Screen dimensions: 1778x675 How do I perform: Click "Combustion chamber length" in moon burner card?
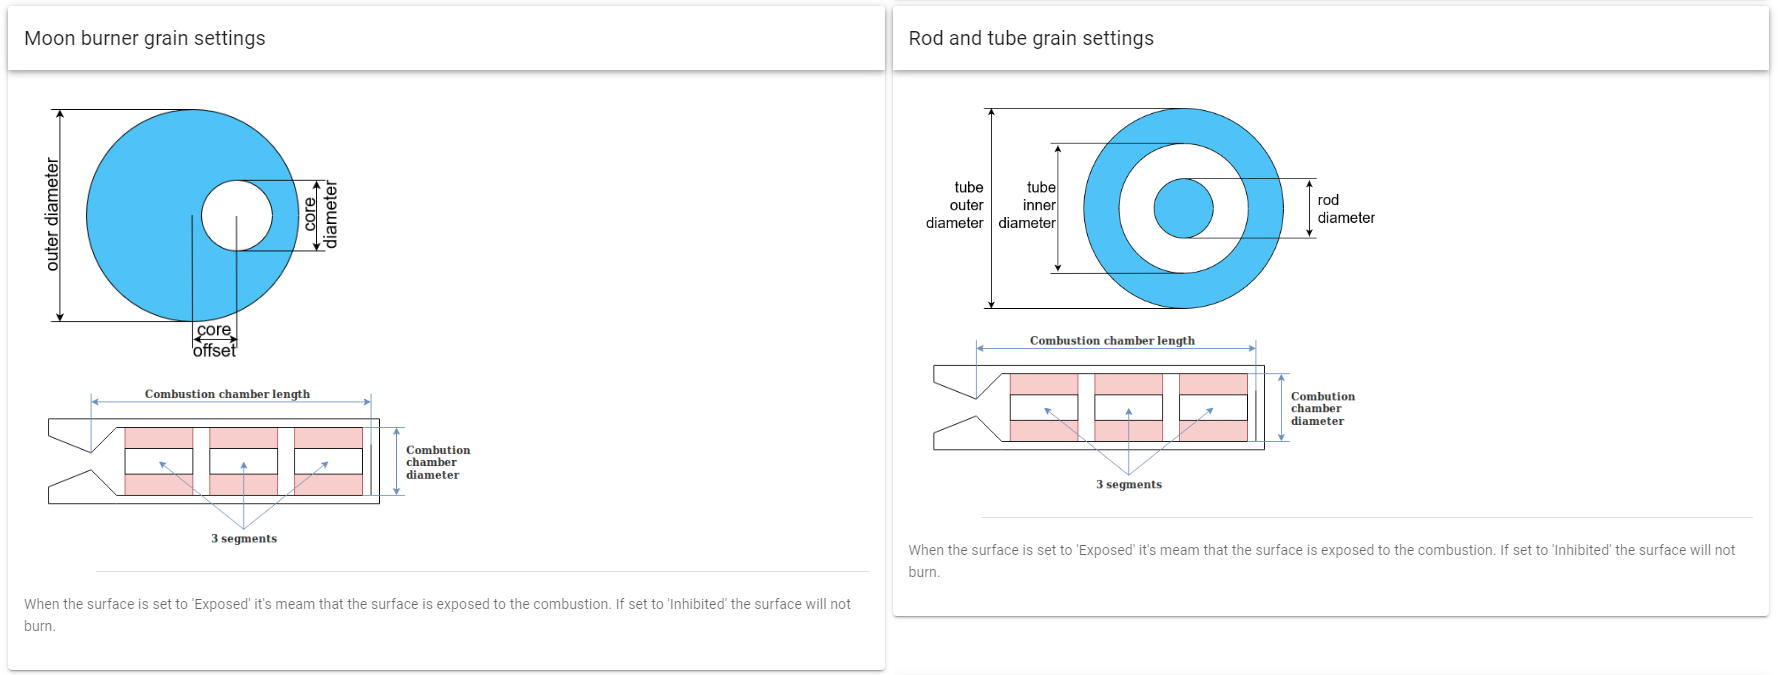pyautogui.click(x=227, y=394)
